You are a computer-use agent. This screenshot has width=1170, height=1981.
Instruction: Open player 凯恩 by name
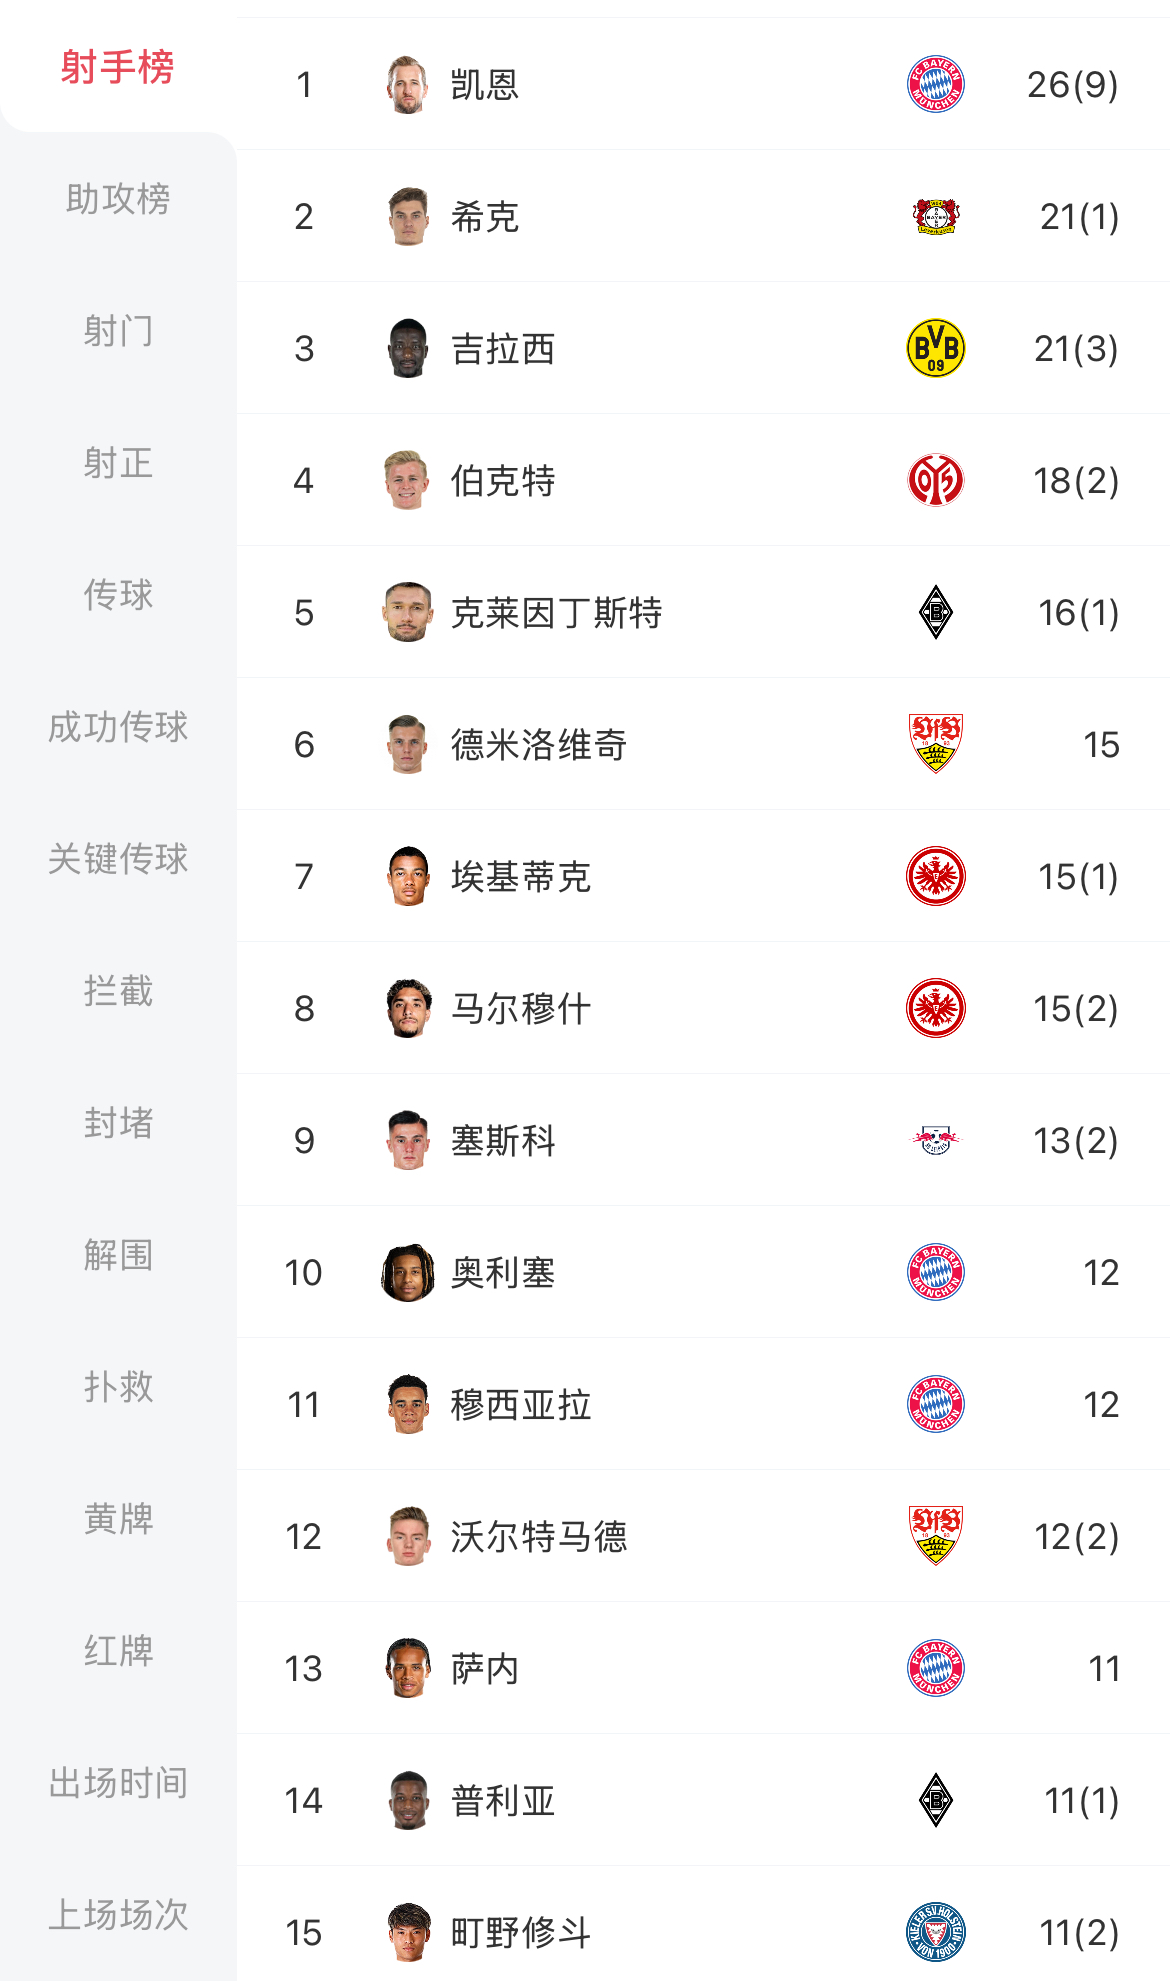(484, 85)
